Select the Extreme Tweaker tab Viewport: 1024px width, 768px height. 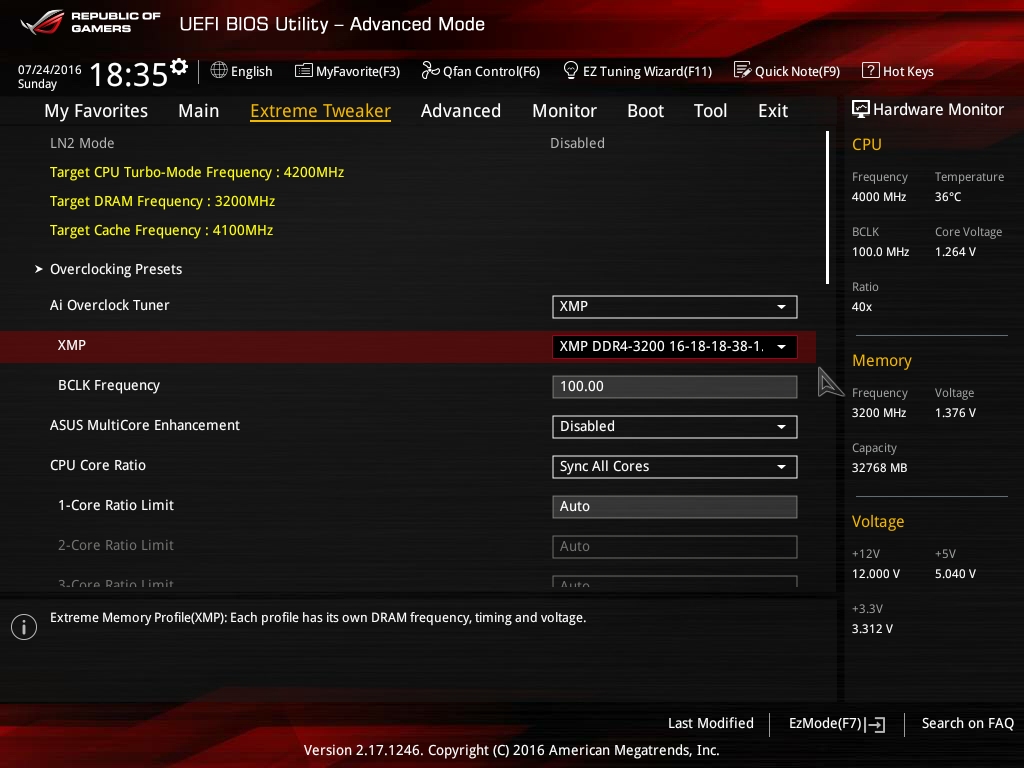tap(320, 111)
